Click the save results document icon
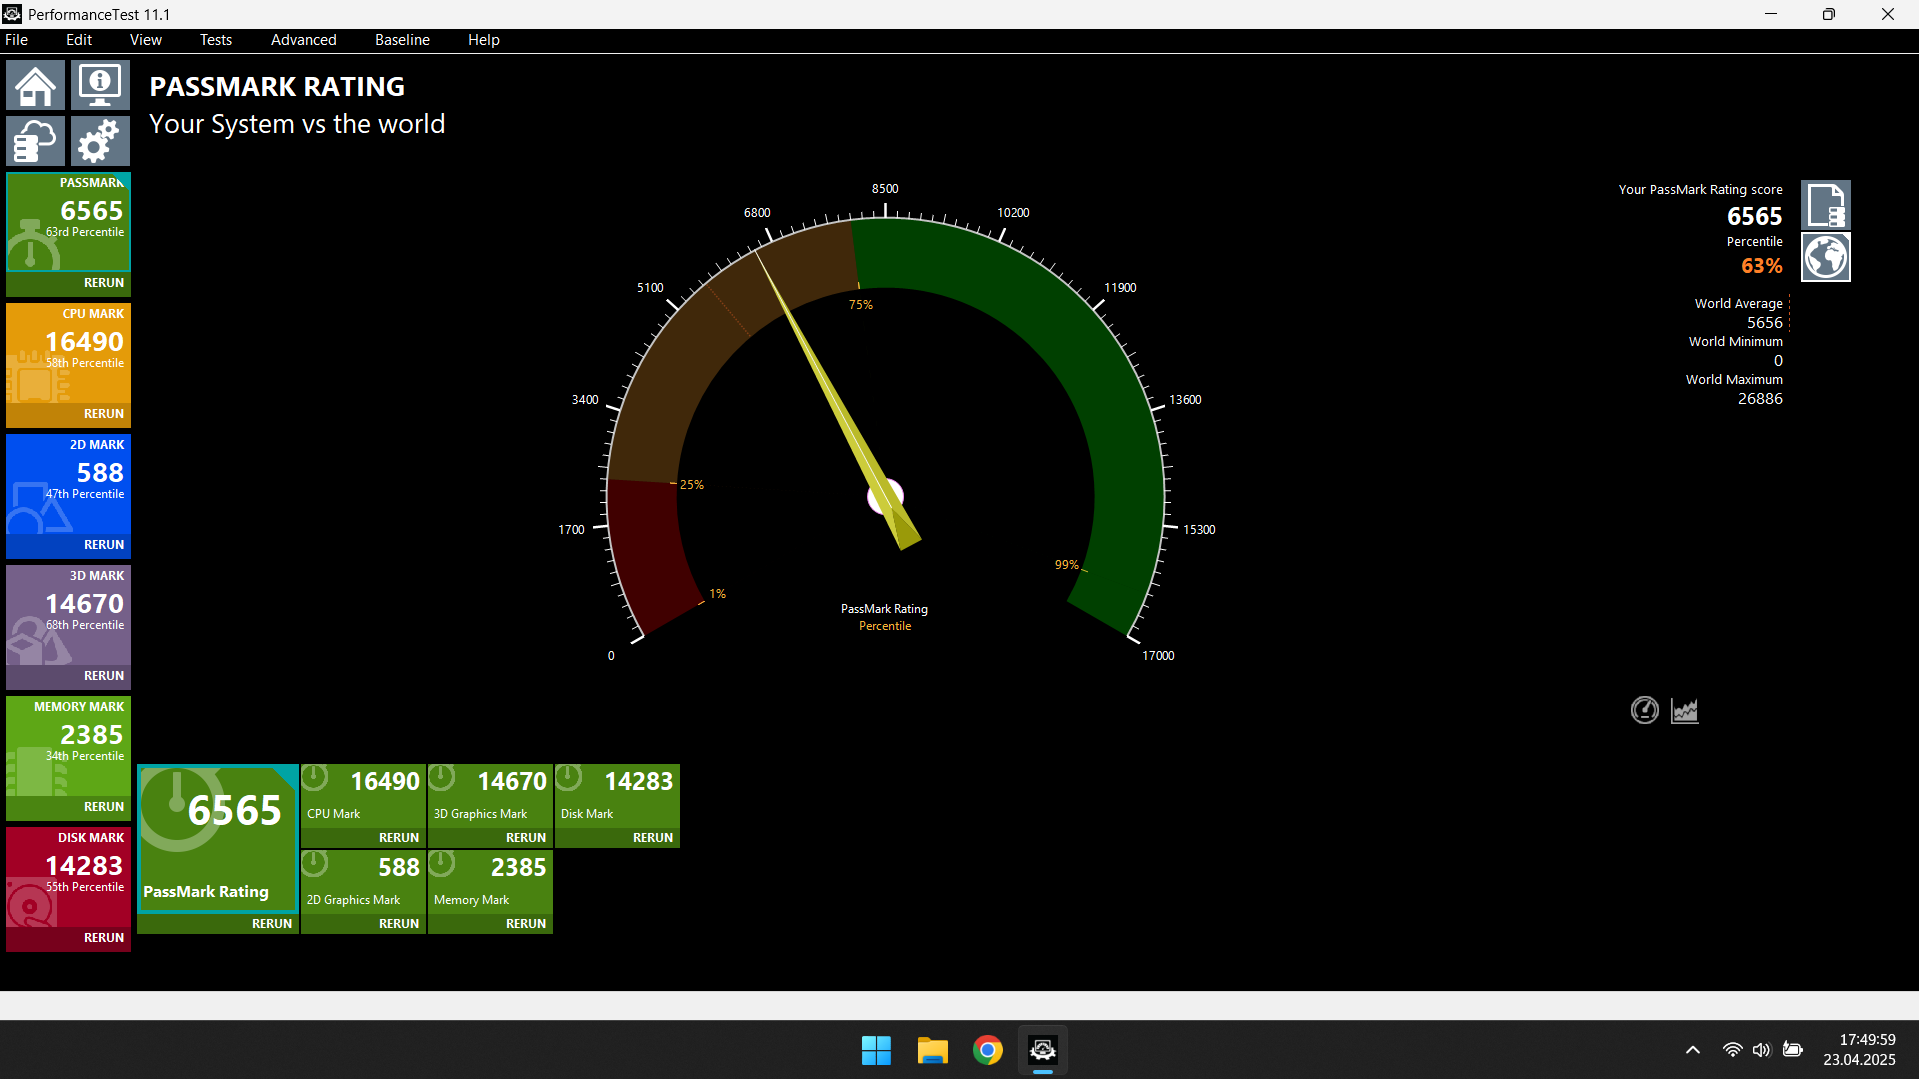 [x=1826, y=205]
